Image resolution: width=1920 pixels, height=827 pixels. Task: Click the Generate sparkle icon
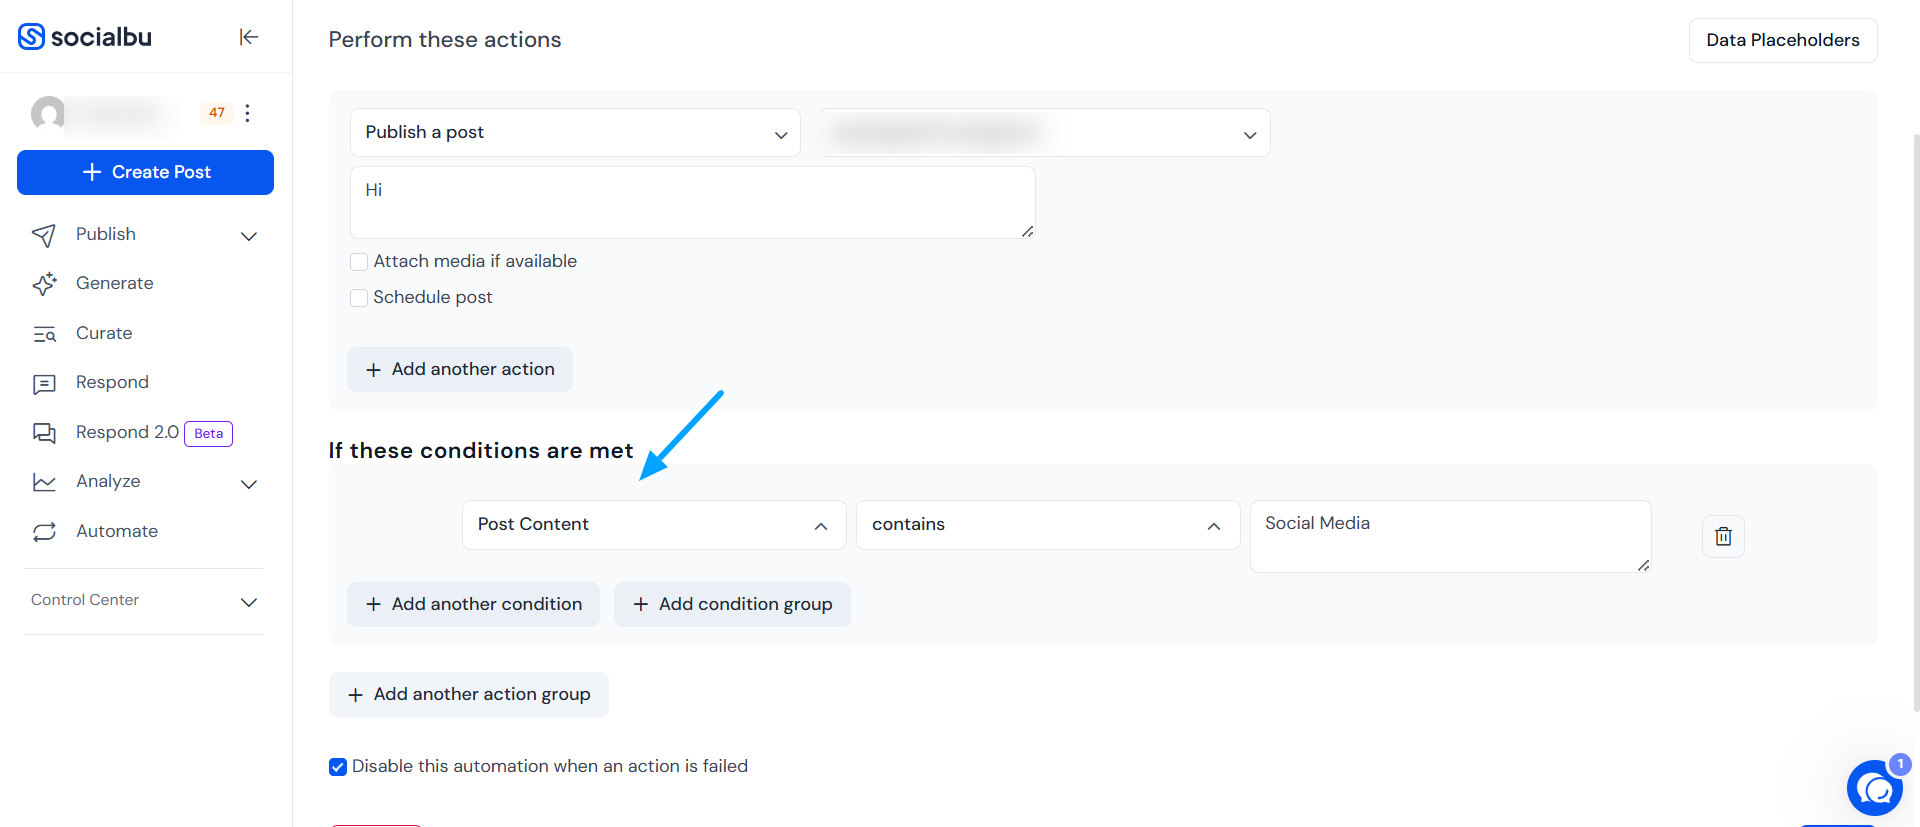click(44, 284)
